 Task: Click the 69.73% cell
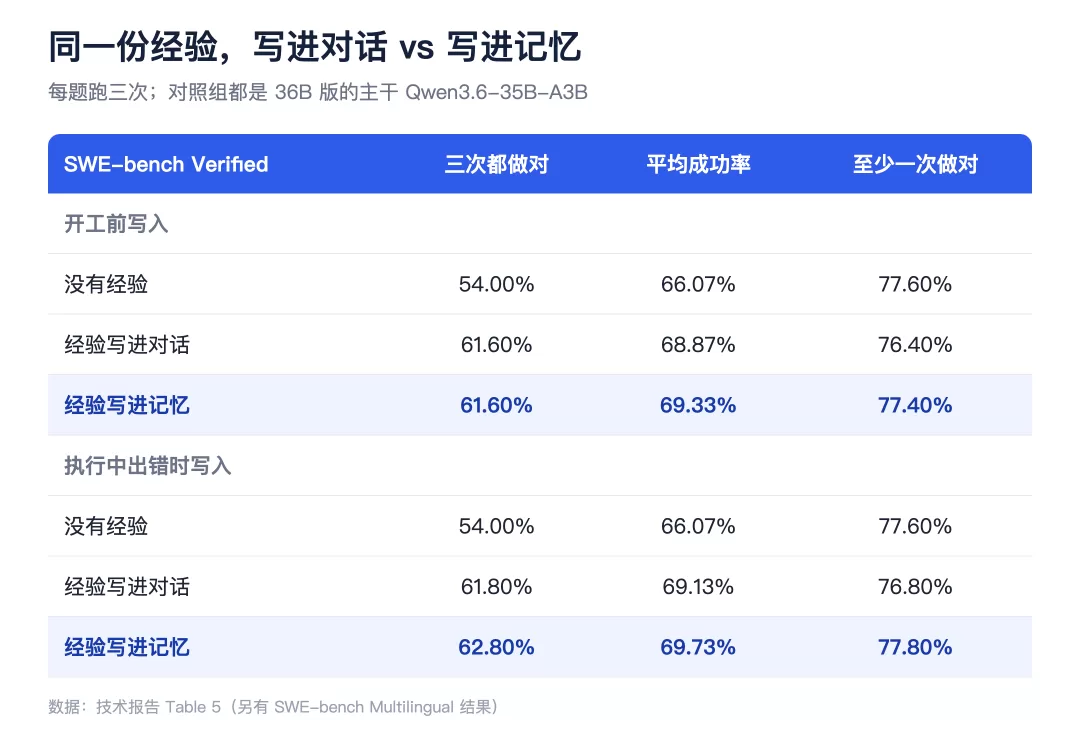[x=698, y=647]
